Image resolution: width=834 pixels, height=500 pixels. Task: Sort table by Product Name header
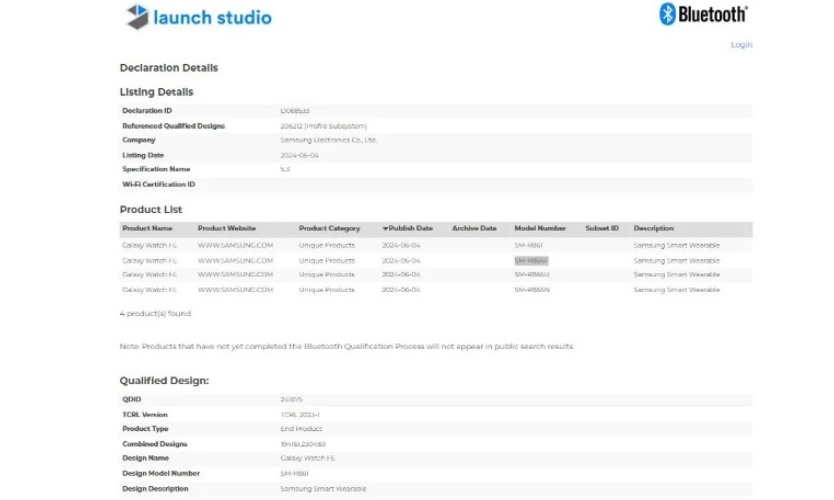(147, 228)
